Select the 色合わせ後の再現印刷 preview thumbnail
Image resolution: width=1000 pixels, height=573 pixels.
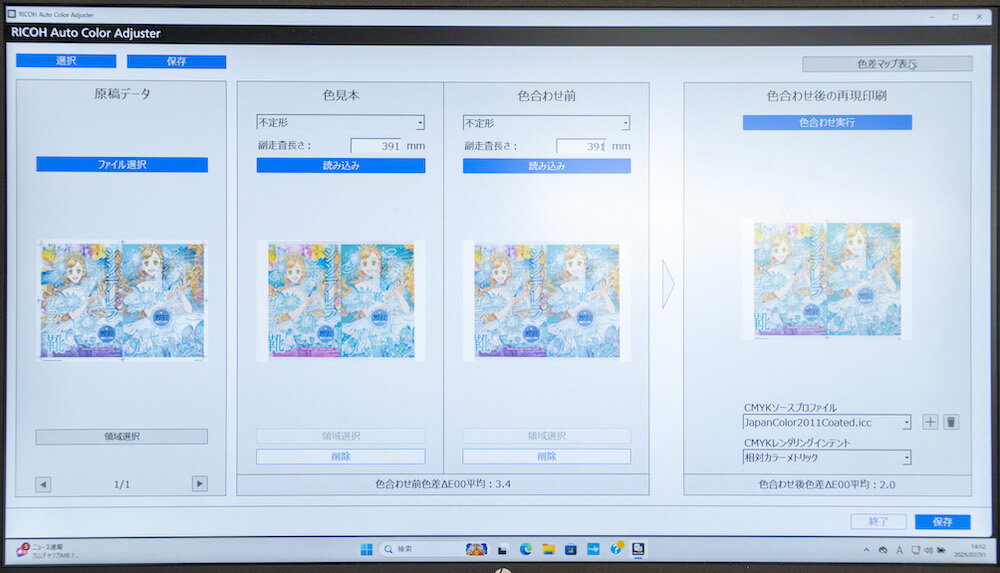point(827,279)
